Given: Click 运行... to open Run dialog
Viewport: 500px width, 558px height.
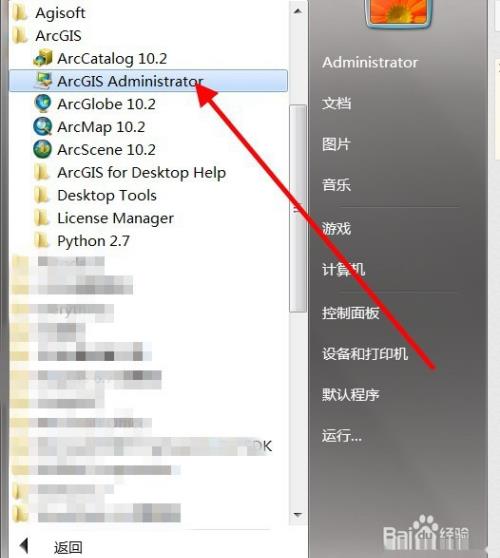Looking at the screenshot, I should click(x=342, y=435).
